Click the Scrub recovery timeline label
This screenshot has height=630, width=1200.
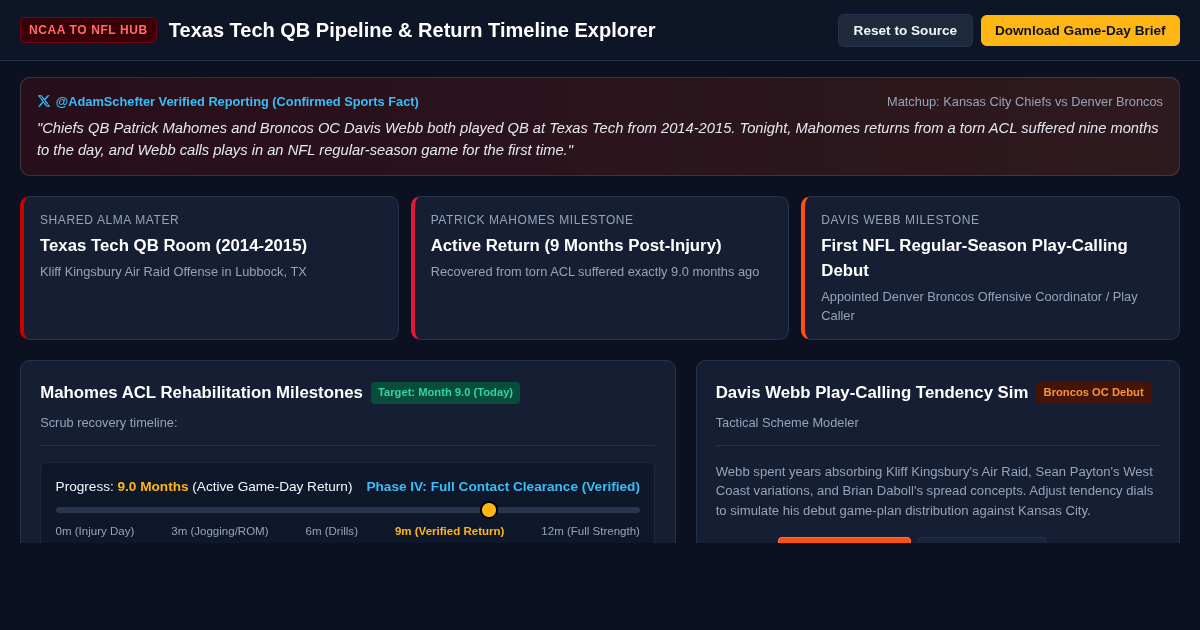[109, 423]
